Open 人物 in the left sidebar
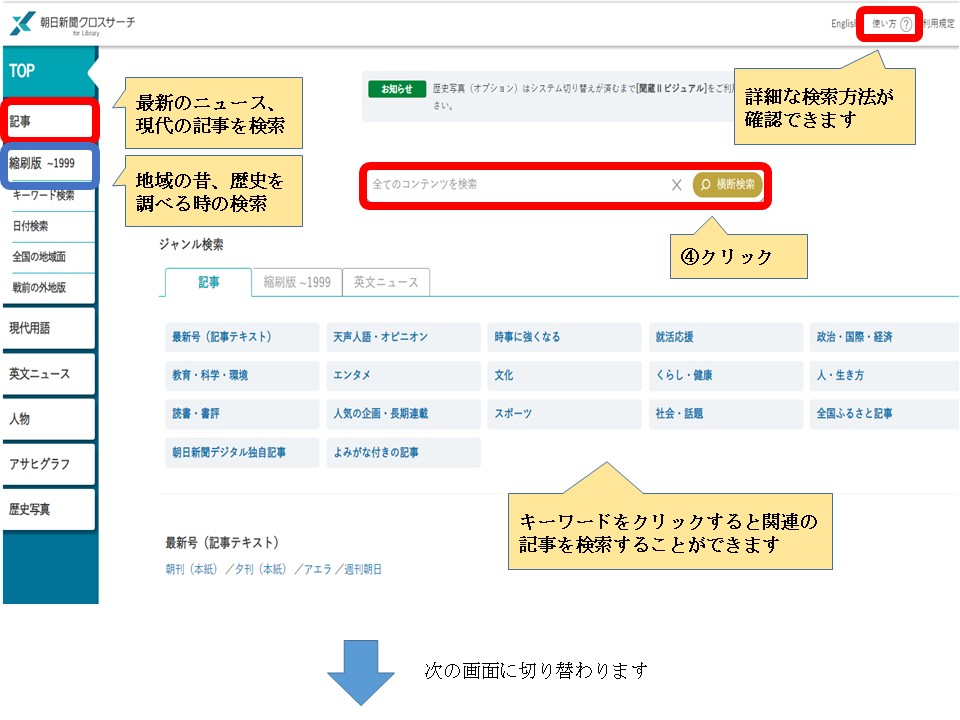Image resolution: width=960 pixels, height=720 pixels. [x=49, y=419]
